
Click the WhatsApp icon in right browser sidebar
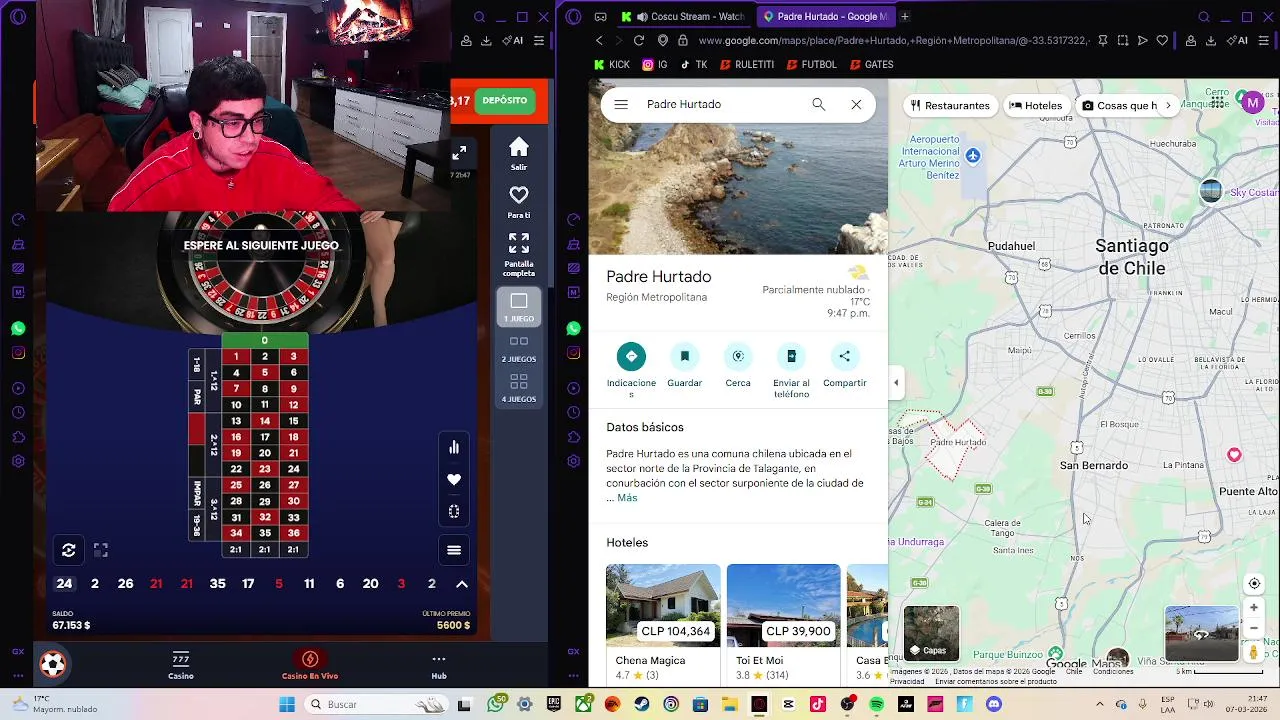[573, 328]
